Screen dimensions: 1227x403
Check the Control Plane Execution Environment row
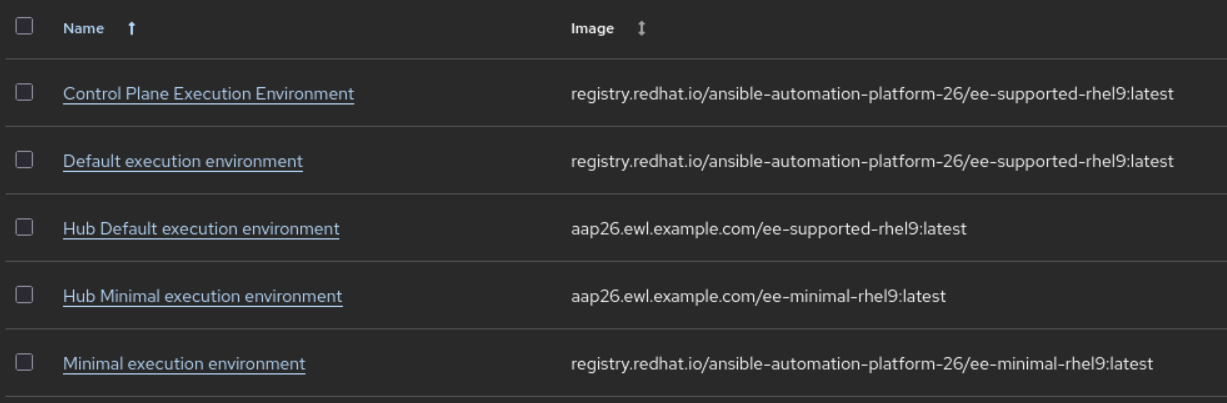point(25,93)
